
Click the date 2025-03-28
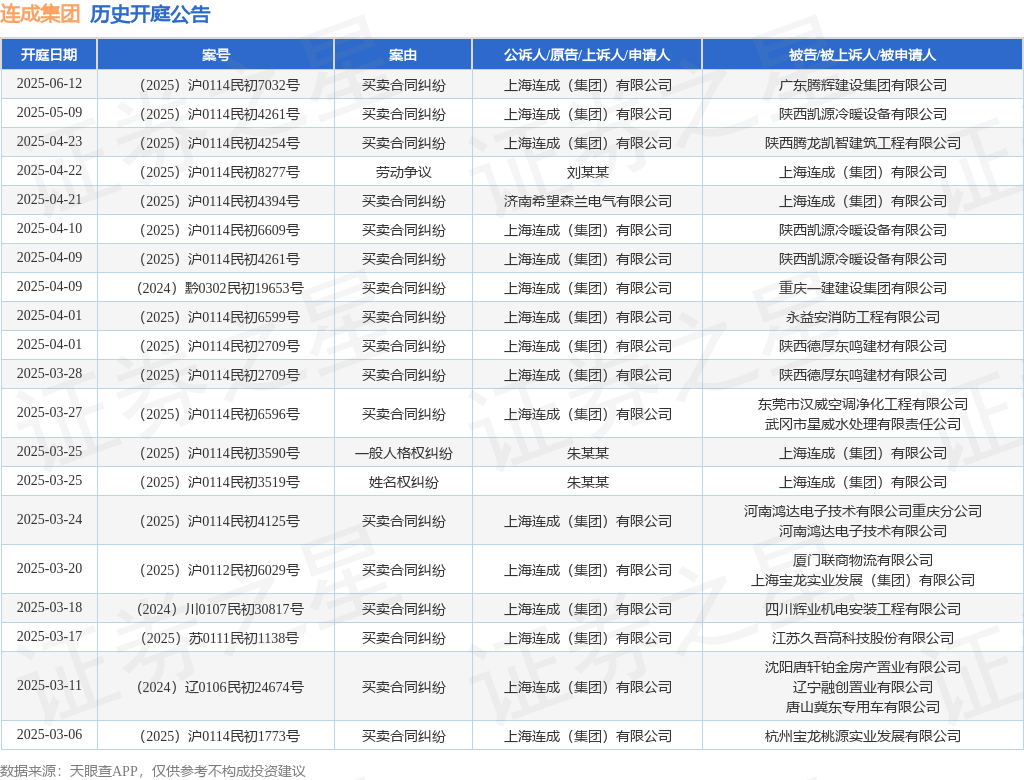49,374
